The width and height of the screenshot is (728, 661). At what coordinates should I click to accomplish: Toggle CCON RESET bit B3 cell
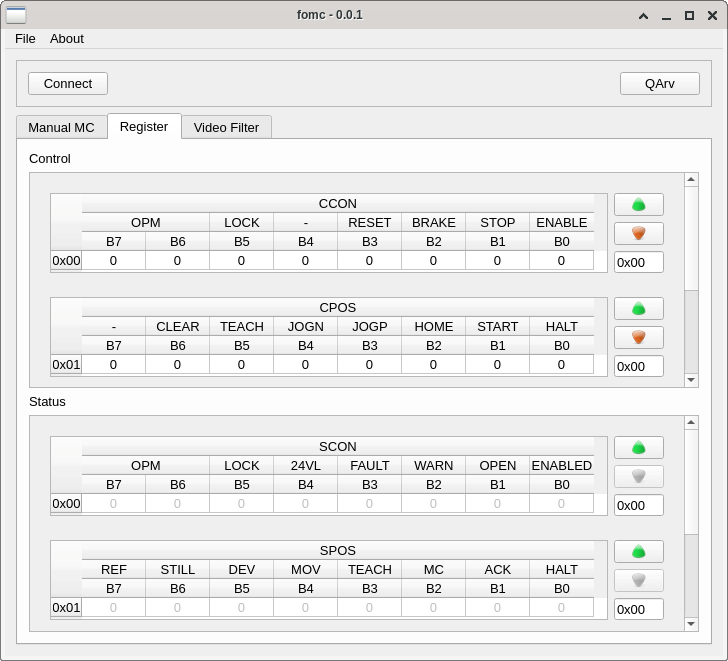[x=369, y=260]
